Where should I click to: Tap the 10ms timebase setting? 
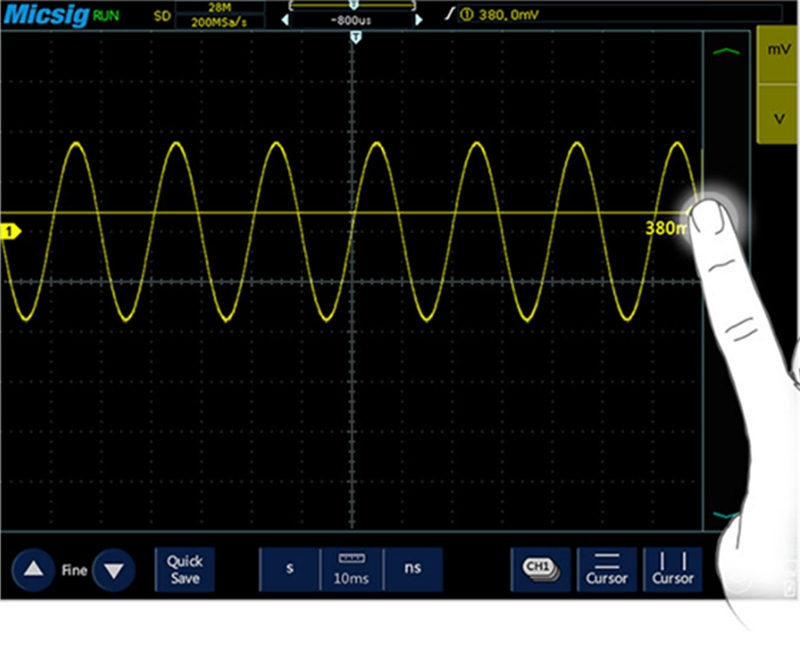click(x=352, y=569)
